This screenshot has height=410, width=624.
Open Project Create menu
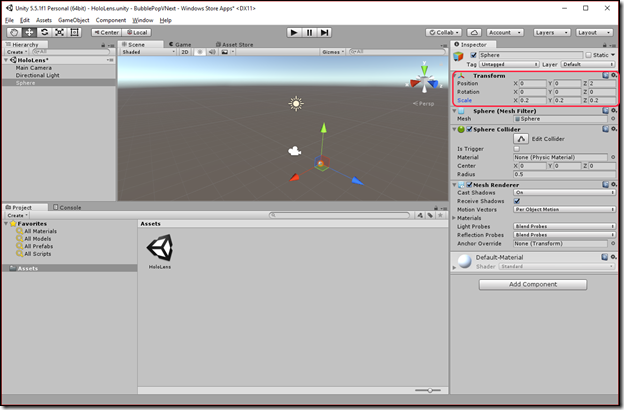pos(17,215)
